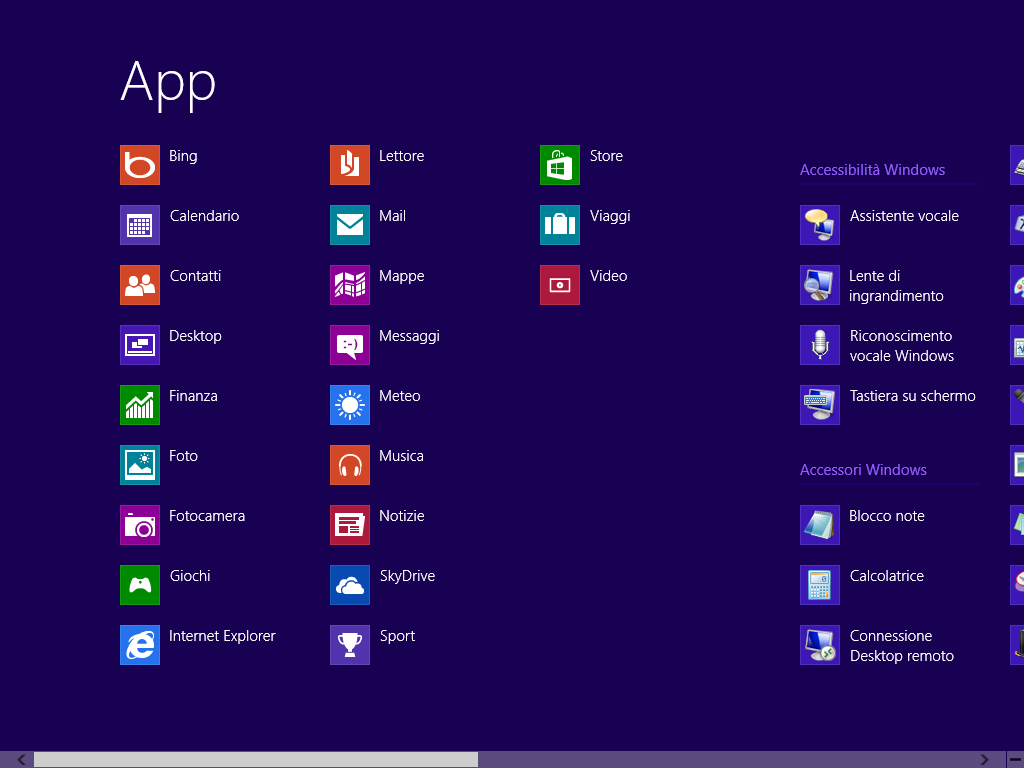Launch Riconoscimento vocale Windows
1024x768 pixels.
point(820,345)
